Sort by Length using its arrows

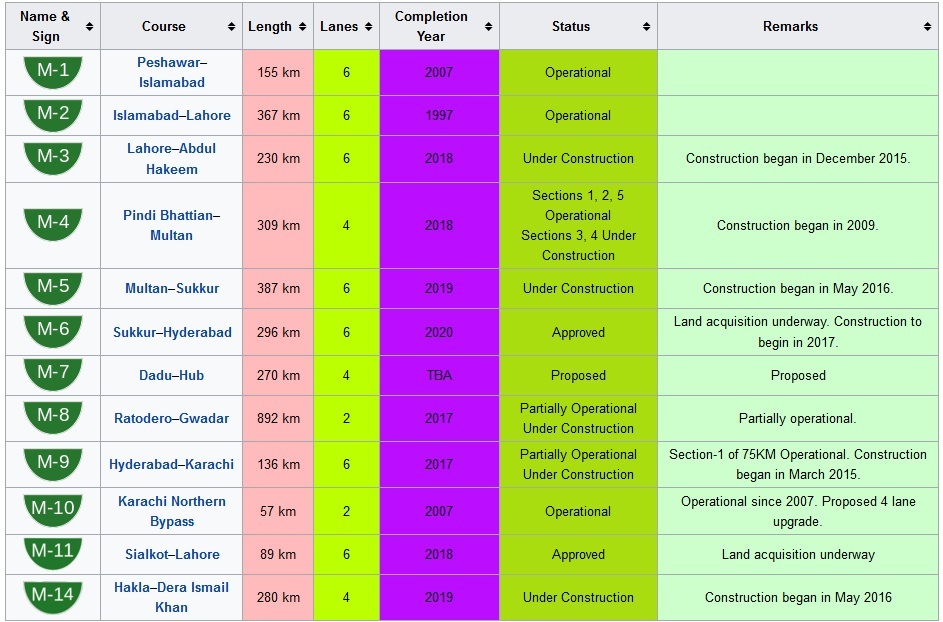tap(303, 26)
